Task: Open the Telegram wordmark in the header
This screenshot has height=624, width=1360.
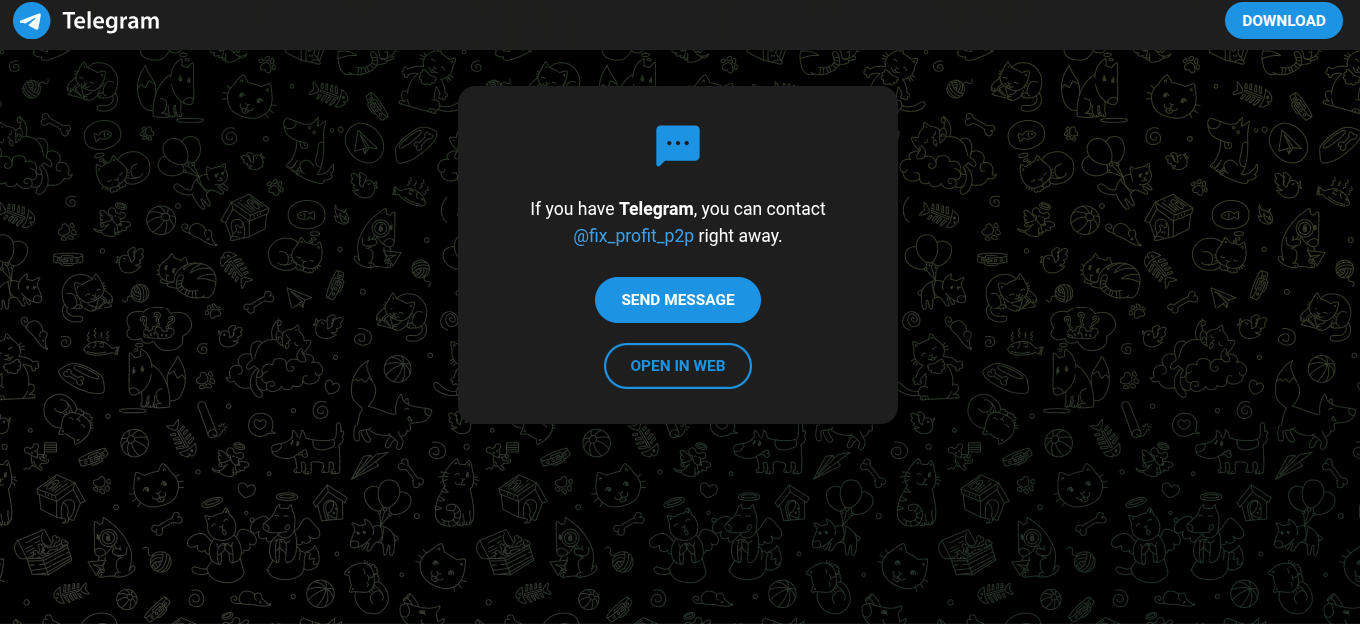Action: click(111, 20)
